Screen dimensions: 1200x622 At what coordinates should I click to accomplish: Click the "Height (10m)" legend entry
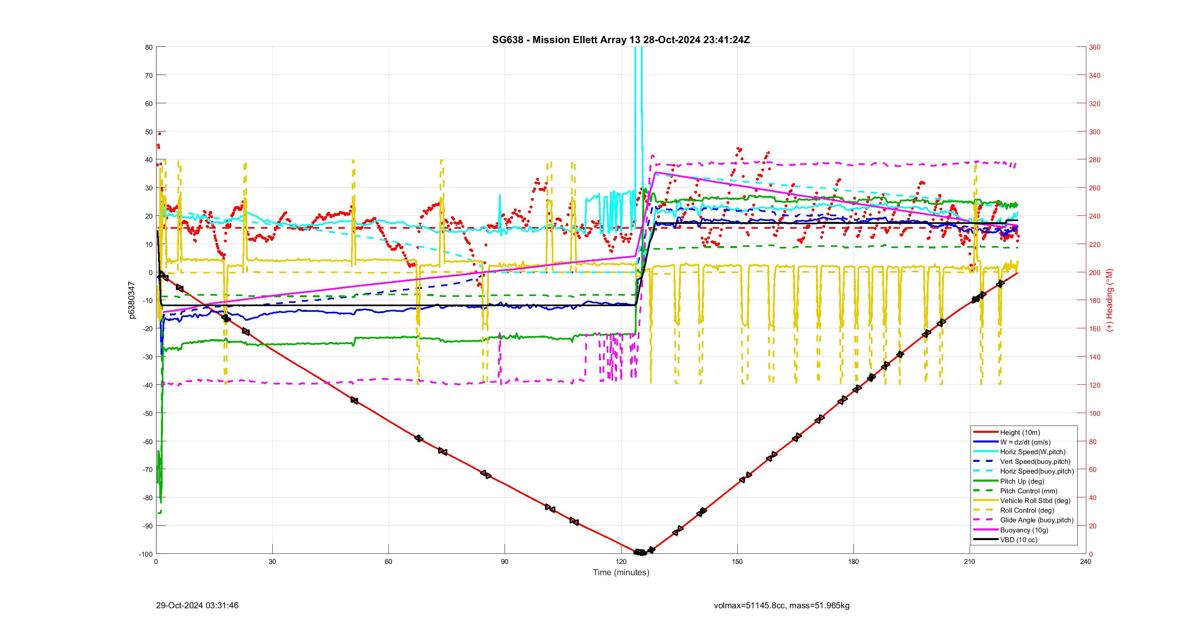(1020, 432)
